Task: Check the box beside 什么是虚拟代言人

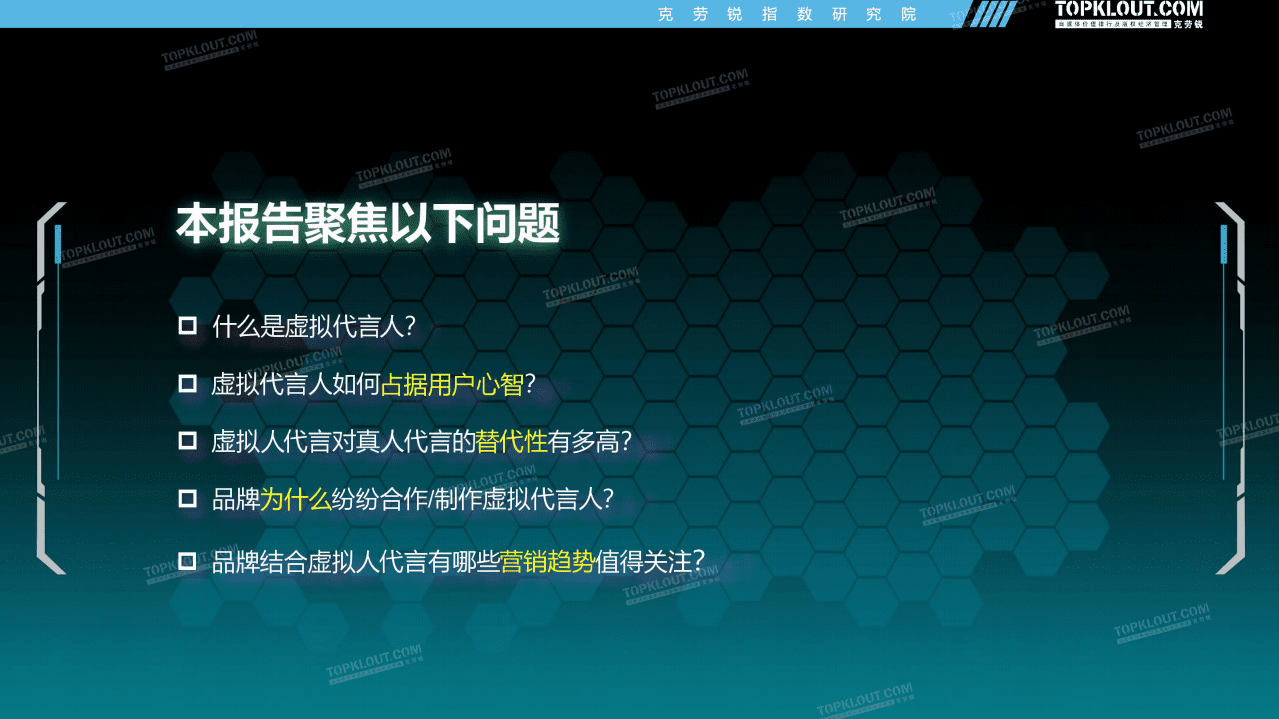Action: 187,324
